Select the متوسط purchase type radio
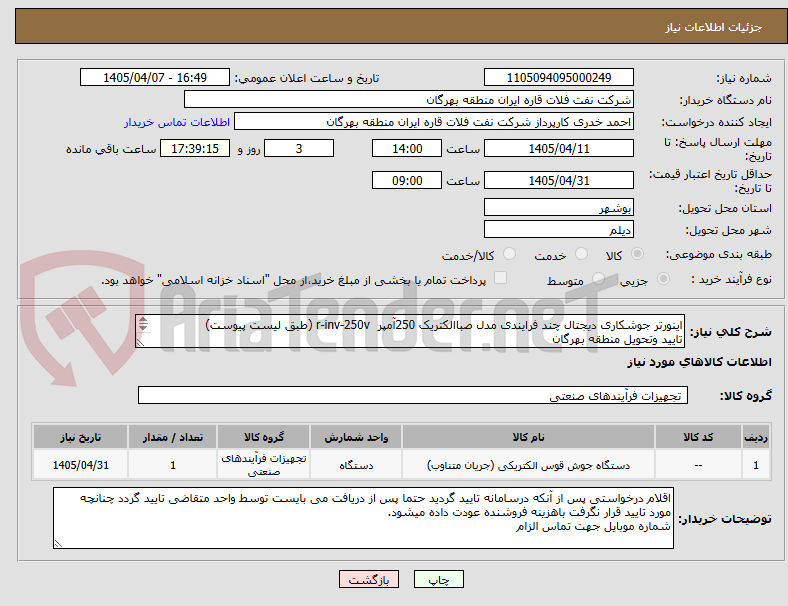The image size is (788, 606). (x=598, y=278)
